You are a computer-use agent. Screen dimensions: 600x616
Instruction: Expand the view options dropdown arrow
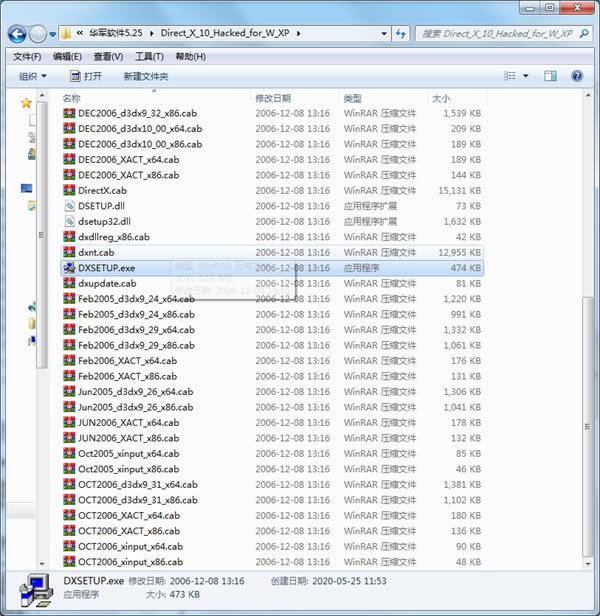coord(526,76)
